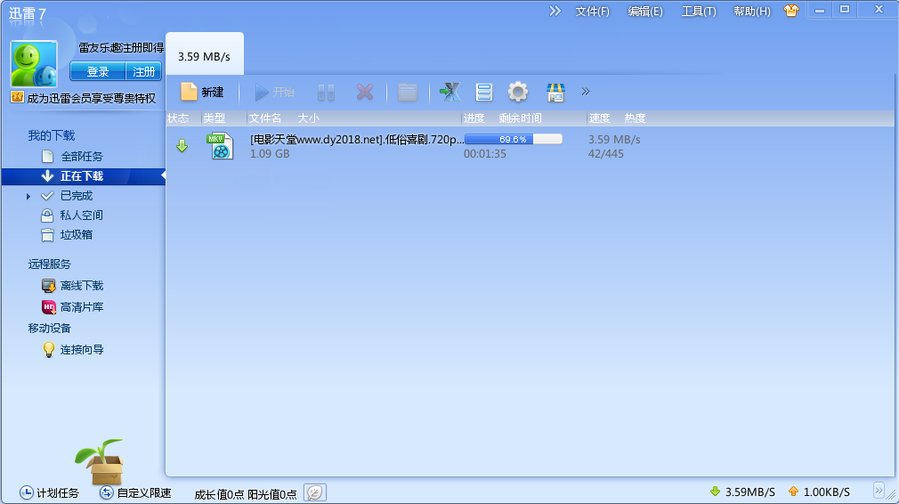Screen dimensions: 899x504
Task: Click the 移动设备 section heading
Action: pos(49,328)
